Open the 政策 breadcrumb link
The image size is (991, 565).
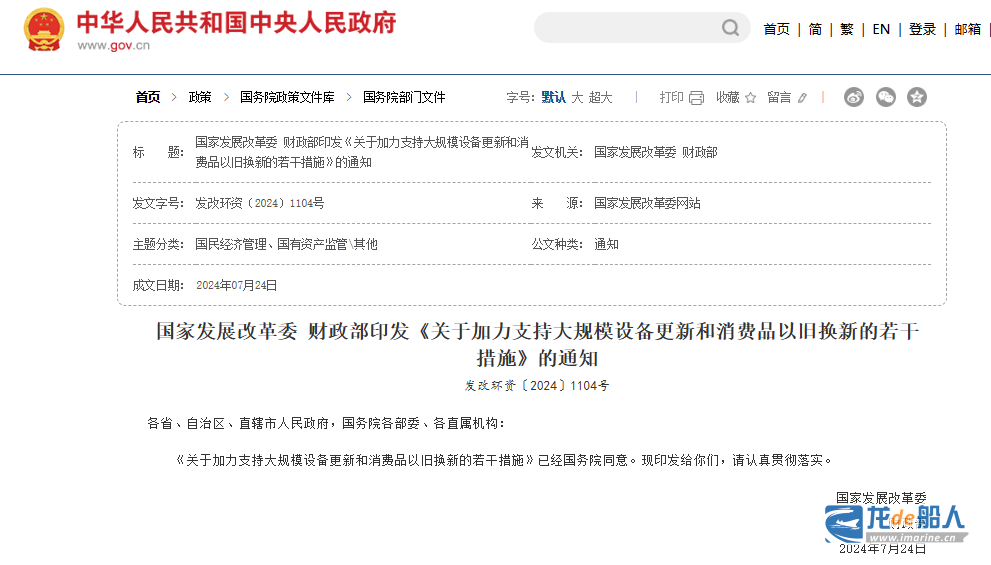tap(200, 97)
